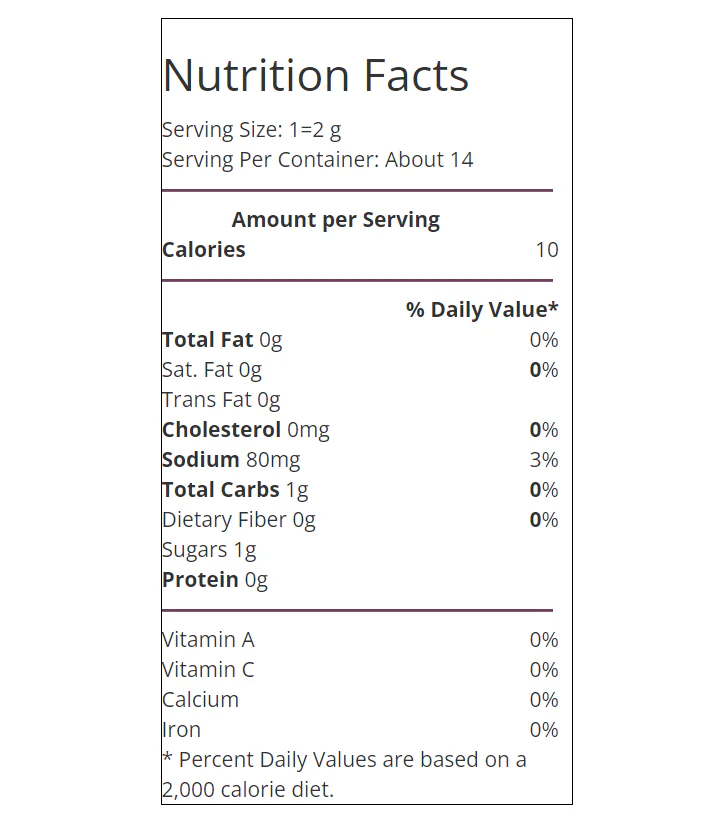Screen dimensions: 717x829
Task: Click the calories value 10
Action: click(547, 250)
